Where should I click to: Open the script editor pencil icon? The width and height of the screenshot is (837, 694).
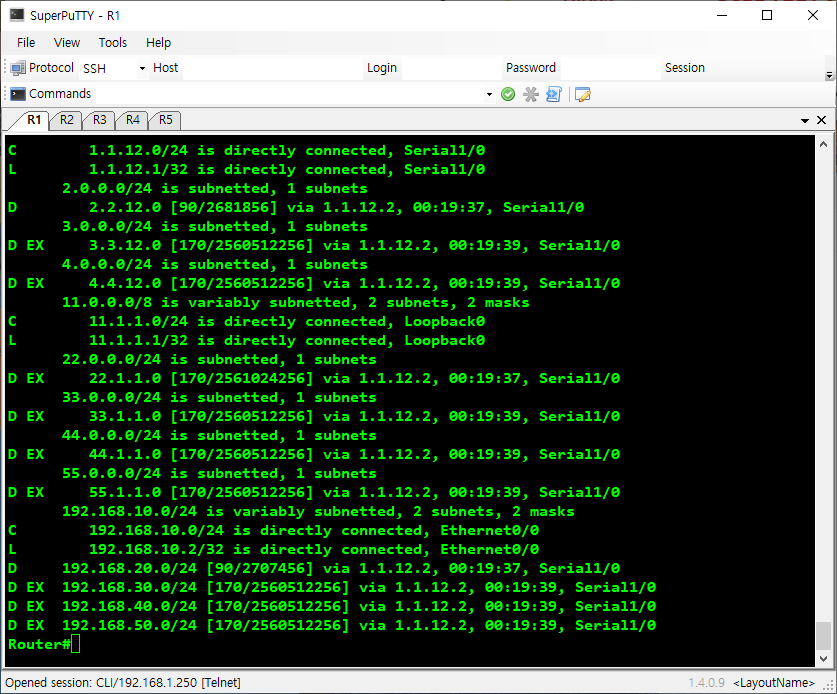coord(582,94)
